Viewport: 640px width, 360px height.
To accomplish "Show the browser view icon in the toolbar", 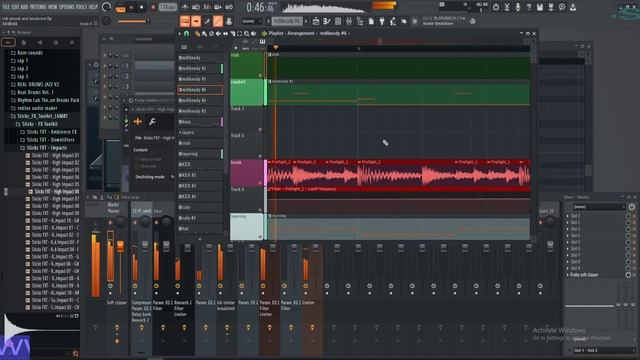I will (360, 21).
